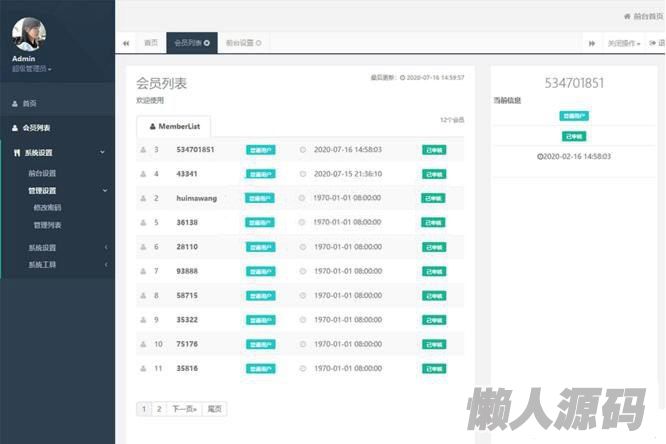Expand the lower 系统设置 submenu arrow
Screen dimensions: 666x444
[106, 247]
